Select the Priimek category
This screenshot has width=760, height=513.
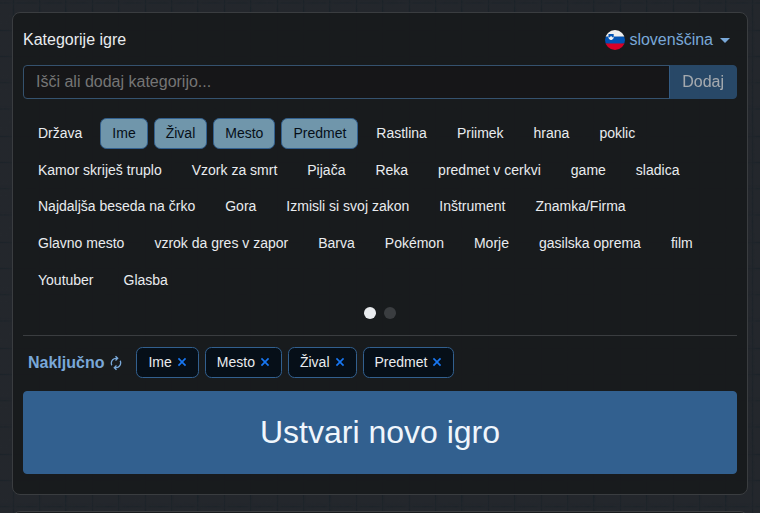click(x=480, y=133)
